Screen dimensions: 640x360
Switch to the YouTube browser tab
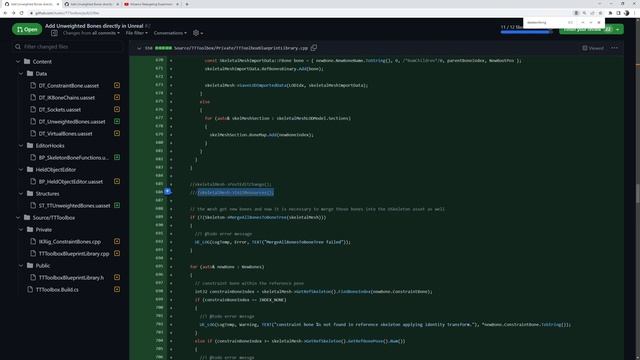pyautogui.click(x=151, y=4)
